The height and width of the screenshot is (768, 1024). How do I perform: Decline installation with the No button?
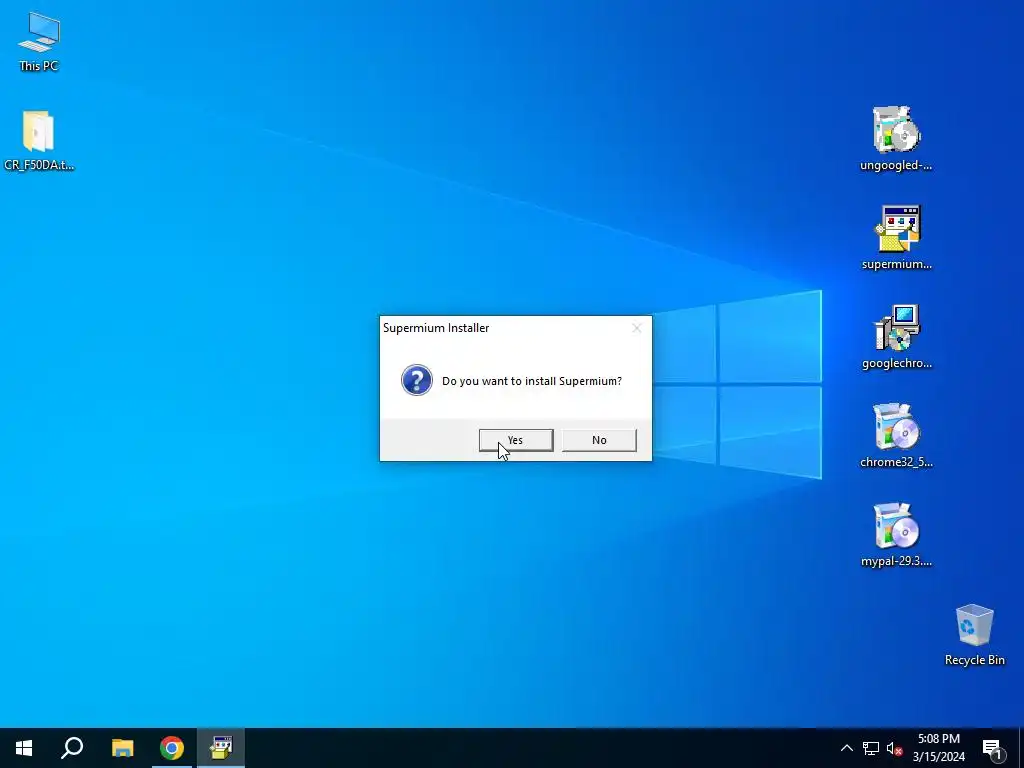tap(599, 440)
